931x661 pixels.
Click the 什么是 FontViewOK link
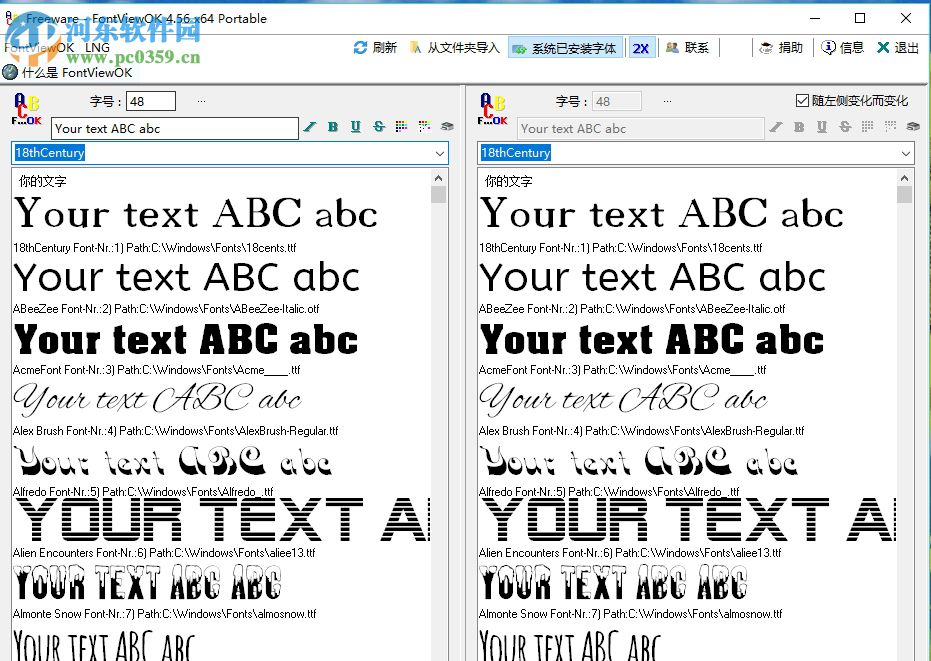68,72
